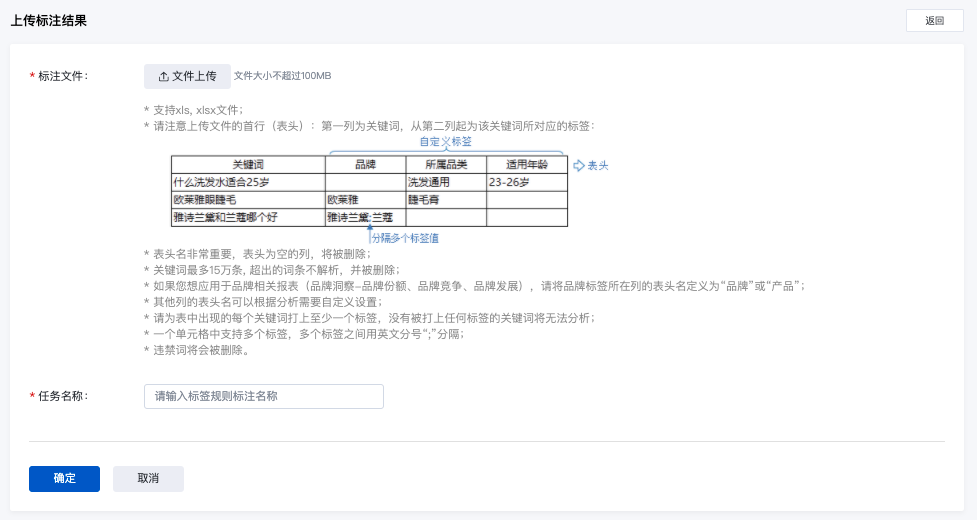The height and width of the screenshot is (520, 977).
Task: Click the 任务名称 field label
Action: [x=63, y=397]
